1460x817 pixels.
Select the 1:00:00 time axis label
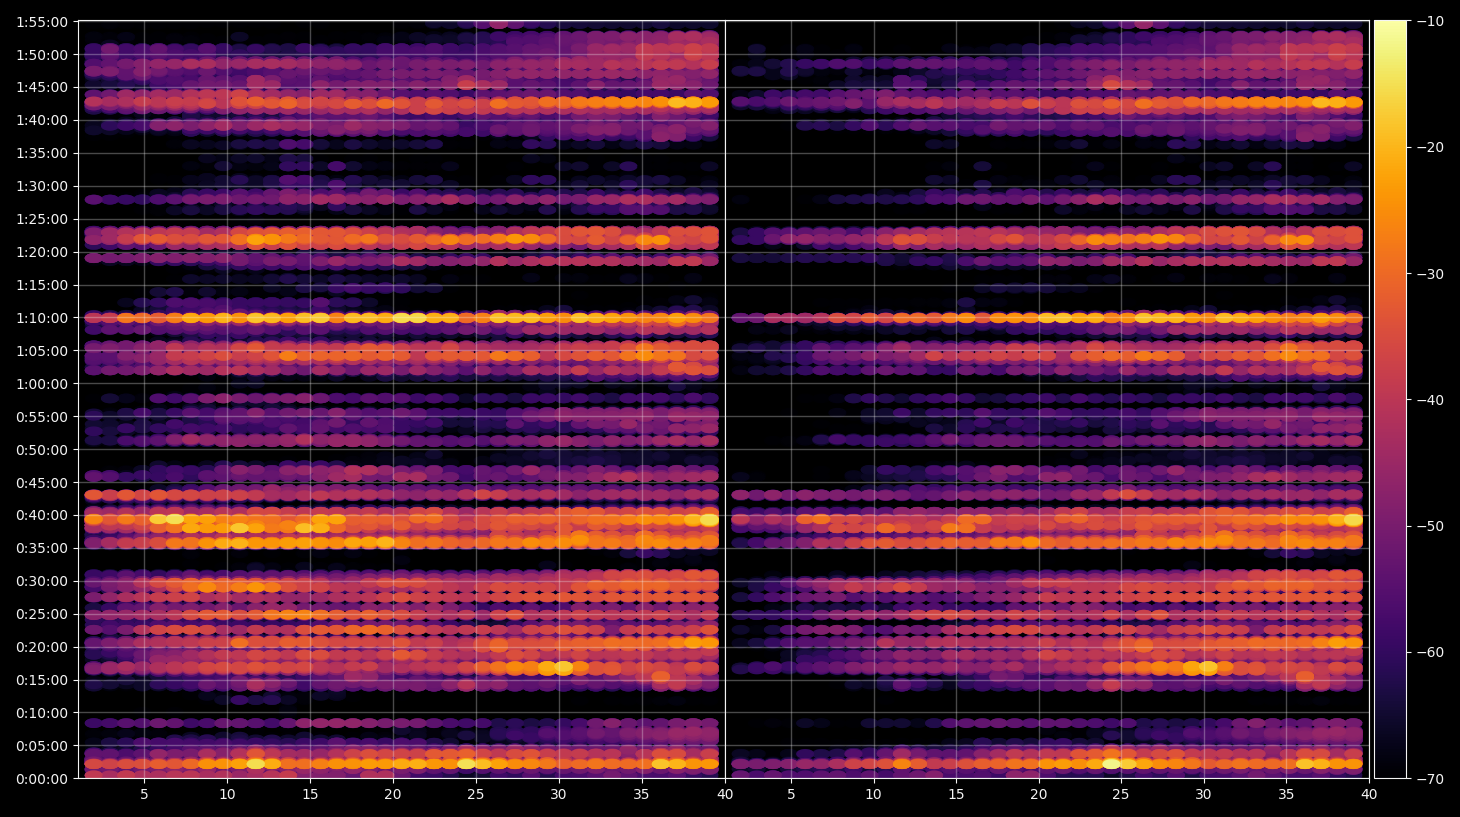pyautogui.click(x=42, y=384)
